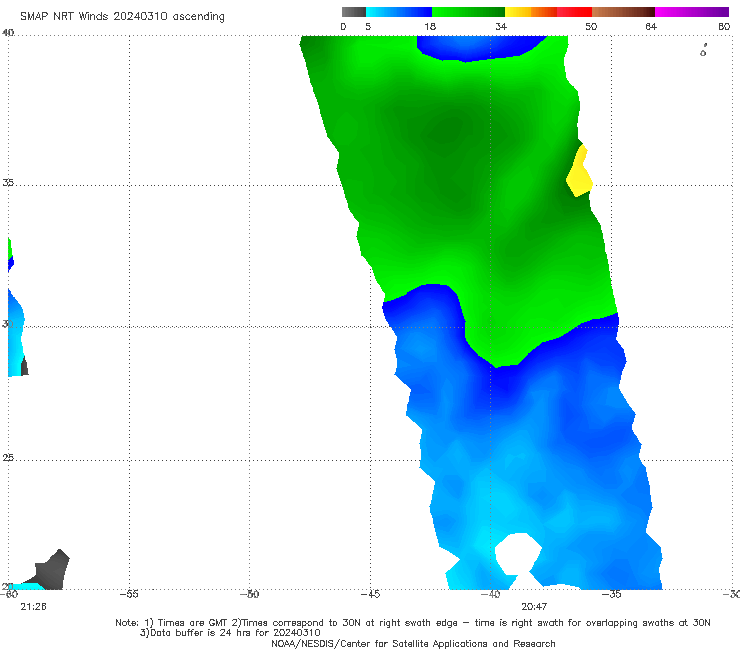Click the longitude label '-50'
Image resolution: width=740 pixels, height=650 pixels.
point(249,594)
